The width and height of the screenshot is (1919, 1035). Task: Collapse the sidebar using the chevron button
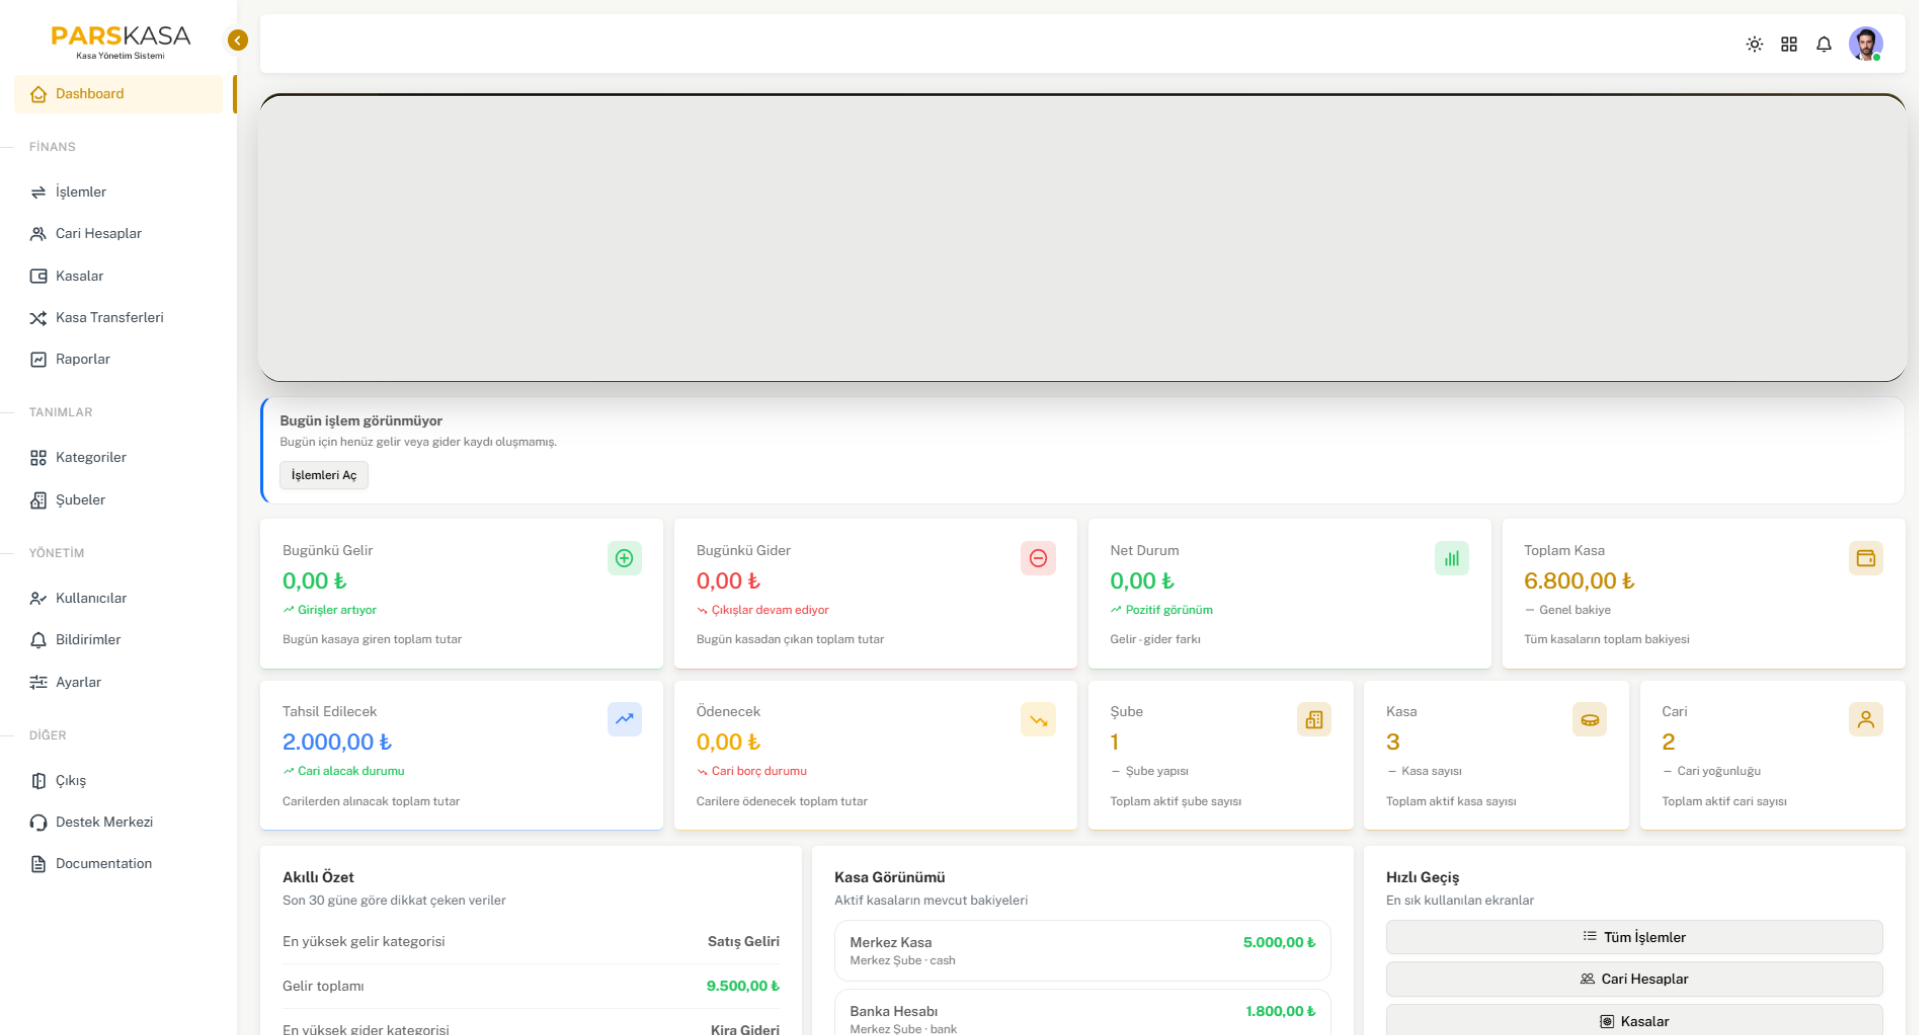pos(237,40)
